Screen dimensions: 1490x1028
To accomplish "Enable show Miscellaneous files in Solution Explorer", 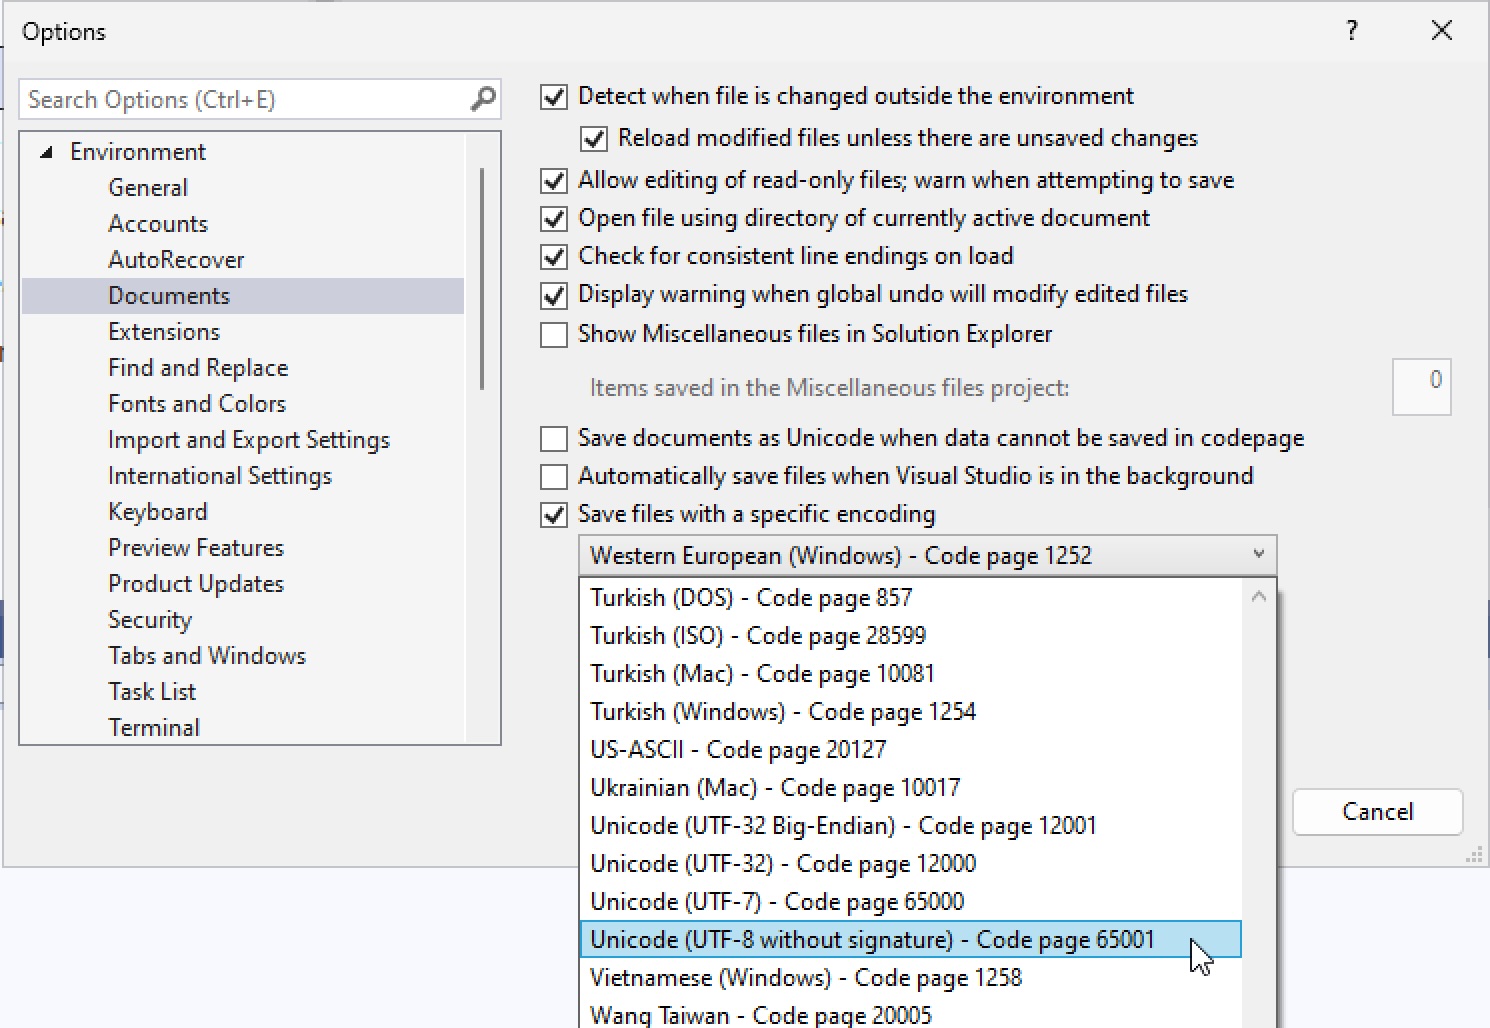I will 553,334.
